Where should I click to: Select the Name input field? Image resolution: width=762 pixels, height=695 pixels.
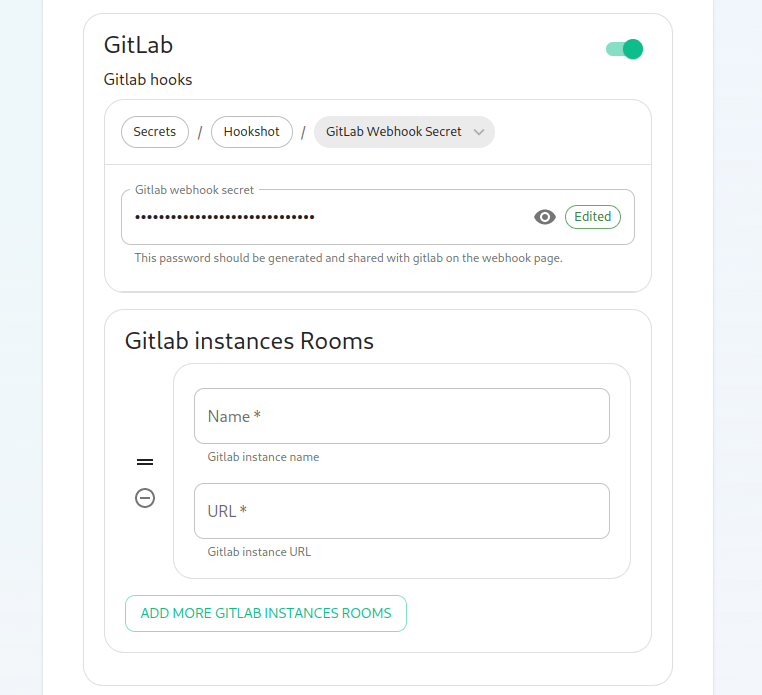401,416
